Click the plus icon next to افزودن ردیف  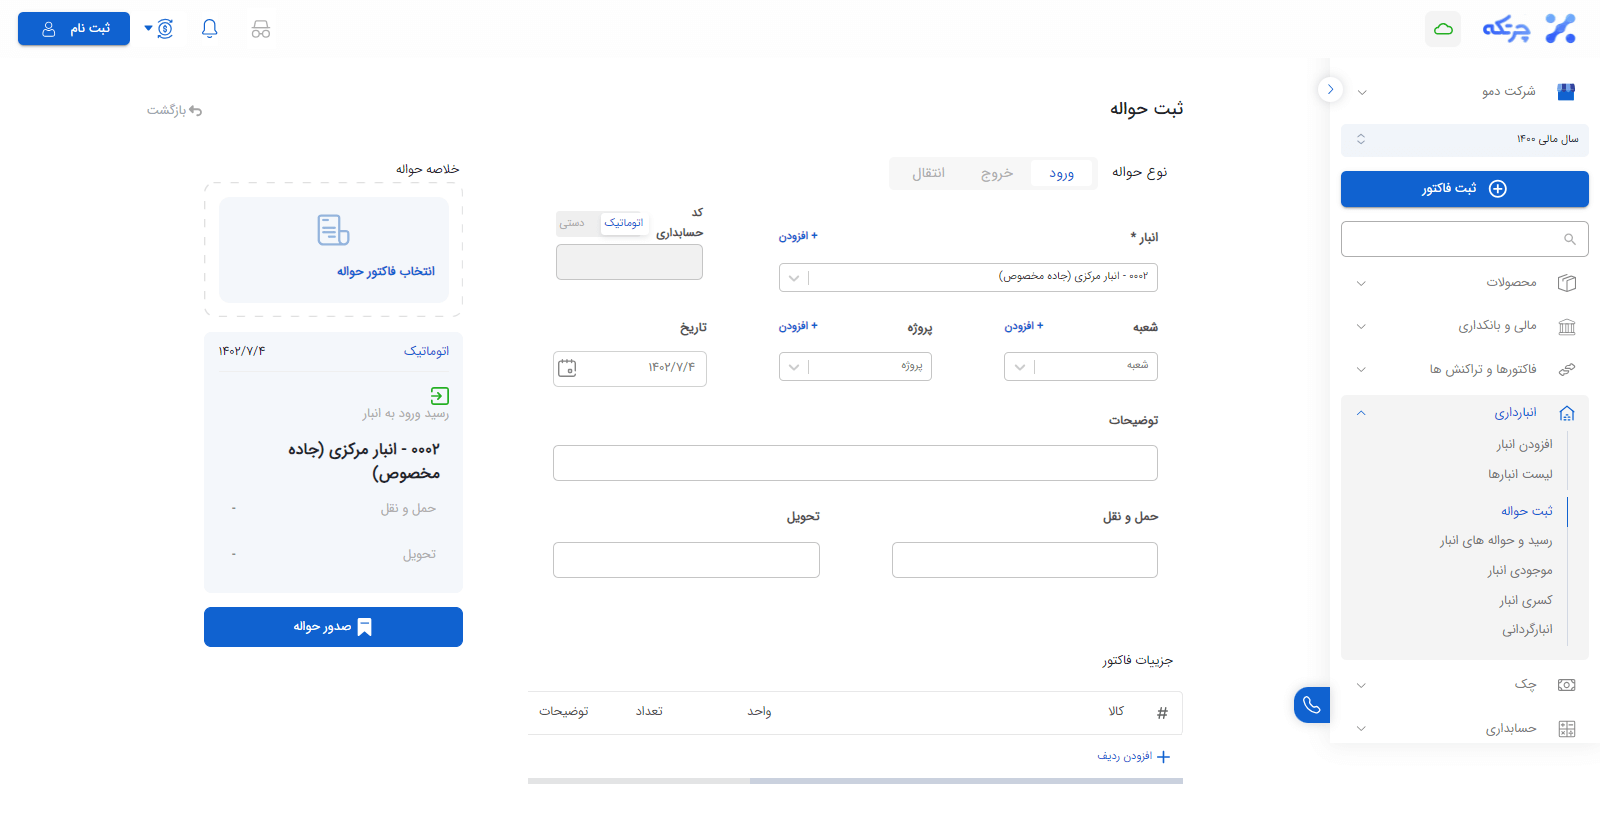click(x=1163, y=757)
